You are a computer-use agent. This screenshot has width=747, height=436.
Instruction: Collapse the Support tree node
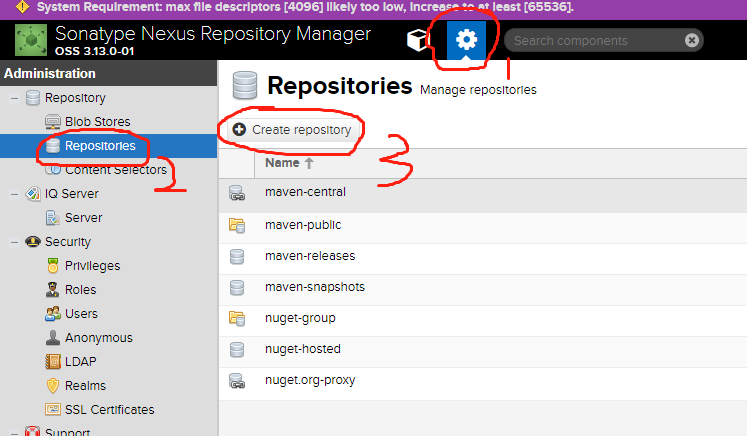pyautogui.click(x=15, y=433)
